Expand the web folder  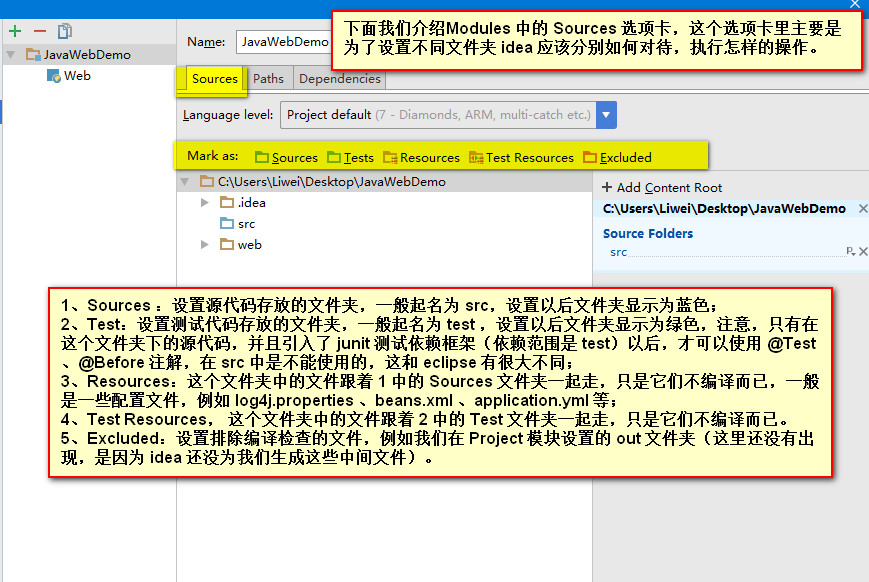click(x=205, y=244)
